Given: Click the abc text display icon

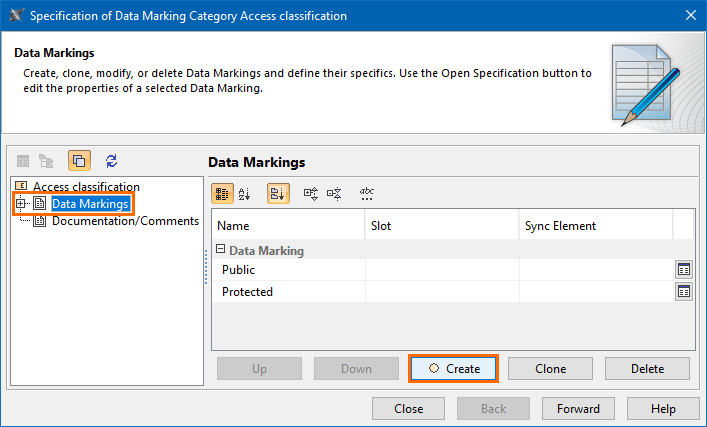Looking at the screenshot, I should (x=367, y=193).
